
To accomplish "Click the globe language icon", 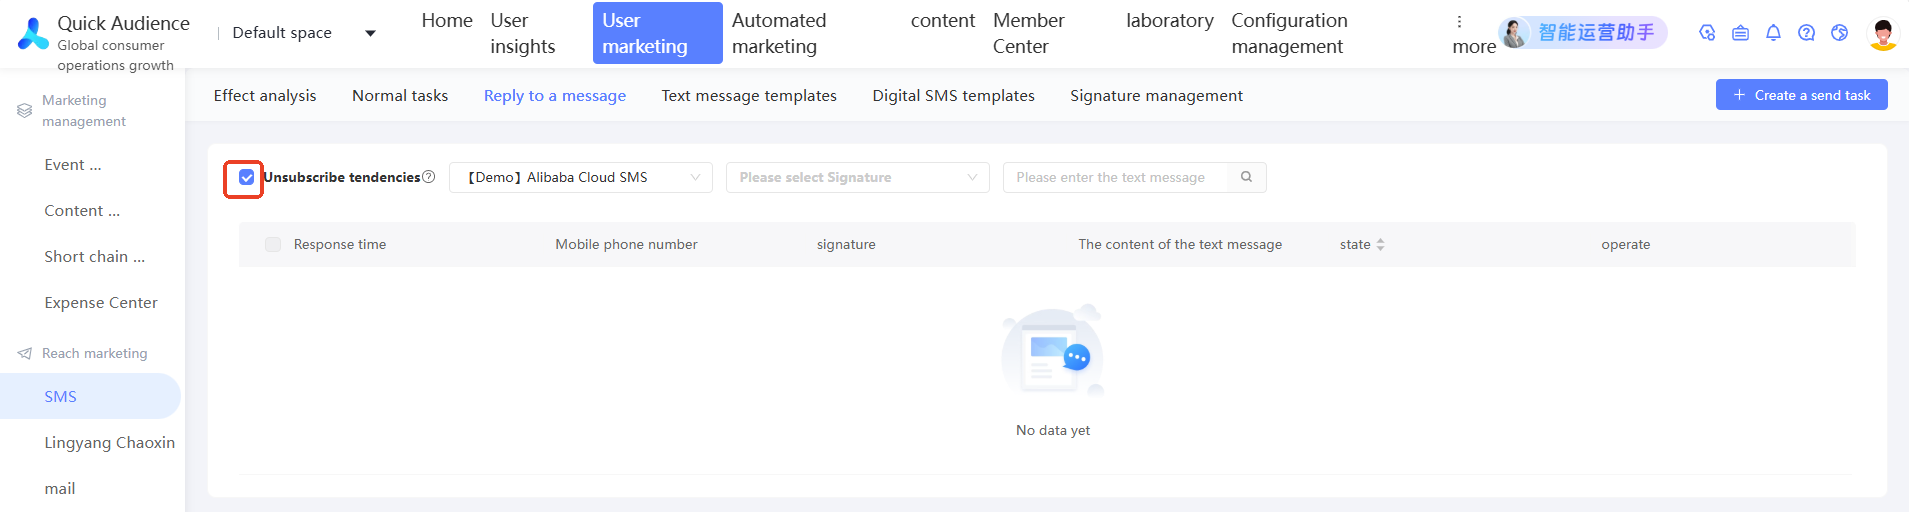I will [x=1839, y=33].
